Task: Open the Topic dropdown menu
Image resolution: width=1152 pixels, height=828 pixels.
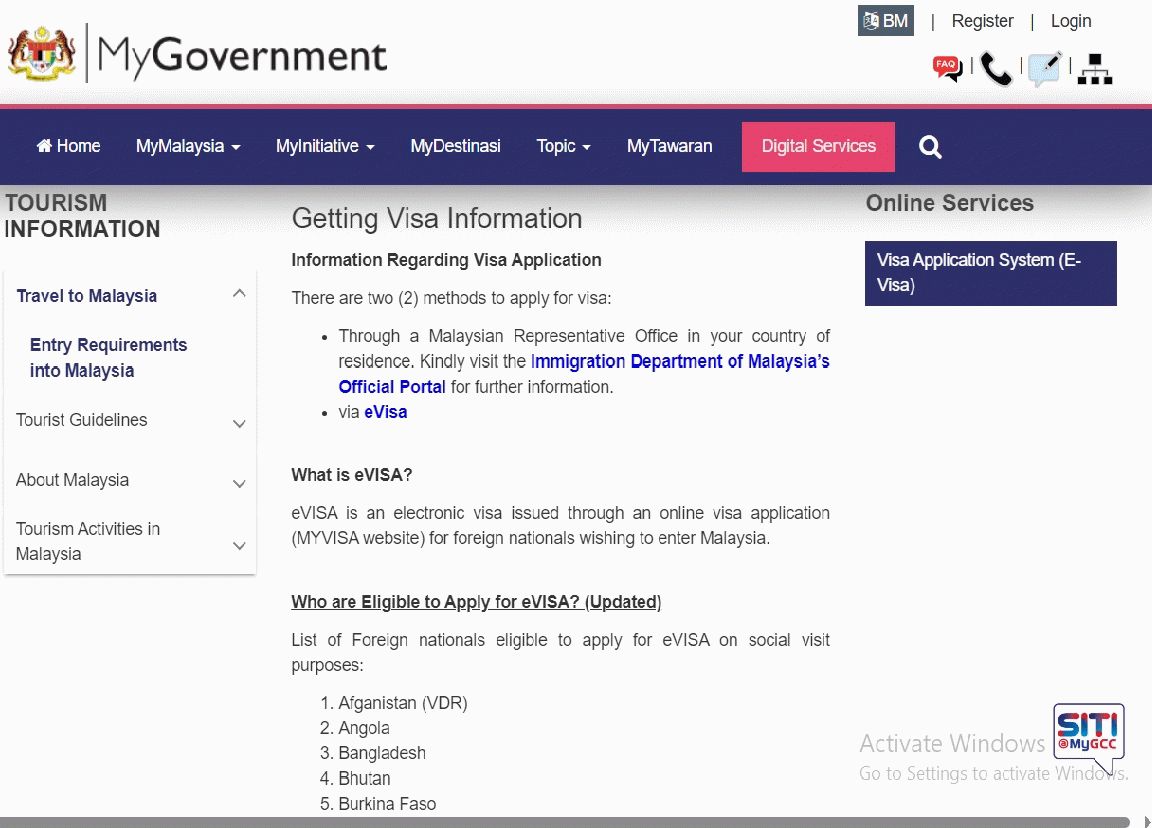Action: [x=563, y=147]
